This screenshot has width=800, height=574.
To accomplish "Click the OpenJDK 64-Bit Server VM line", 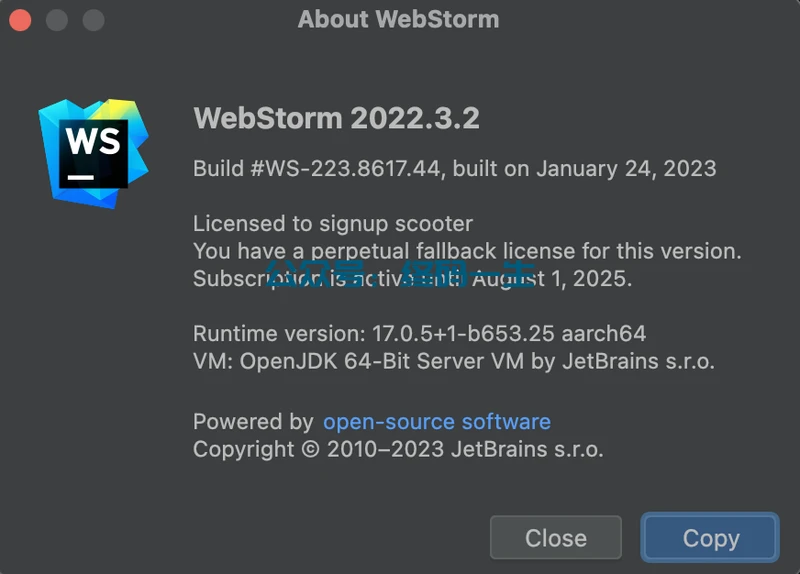I will (454, 361).
